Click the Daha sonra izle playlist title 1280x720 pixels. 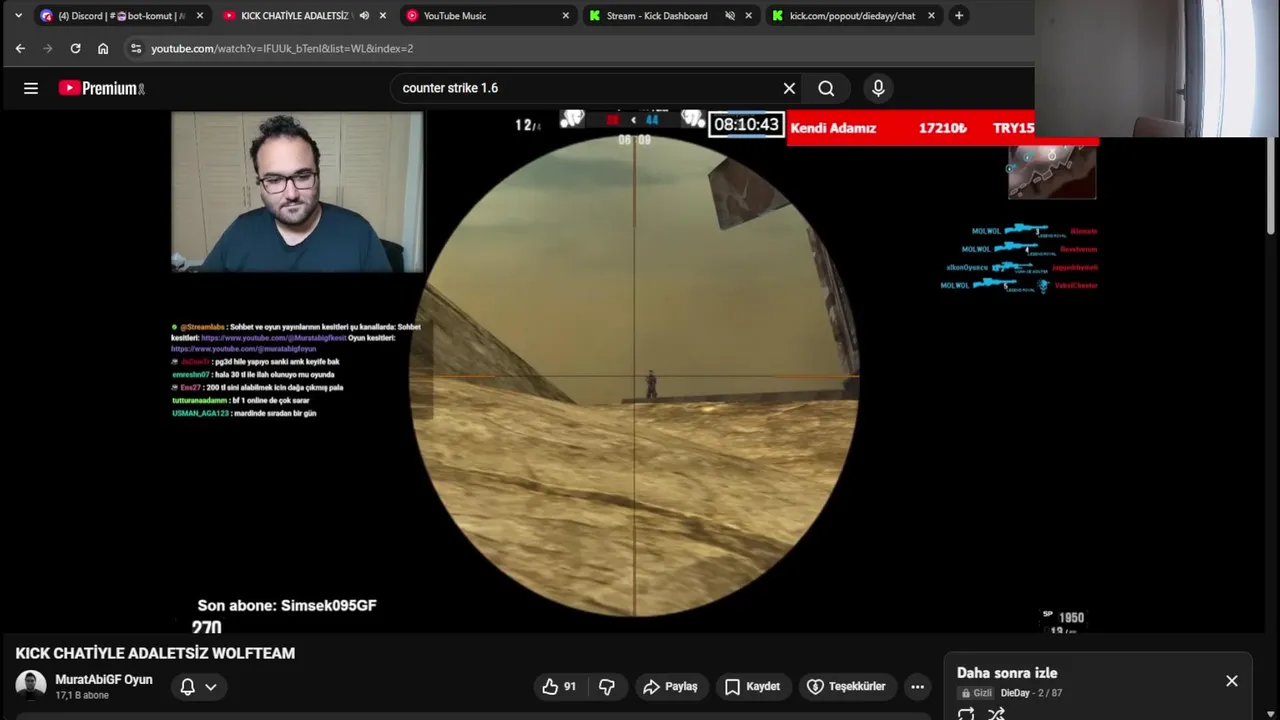coord(1007,673)
